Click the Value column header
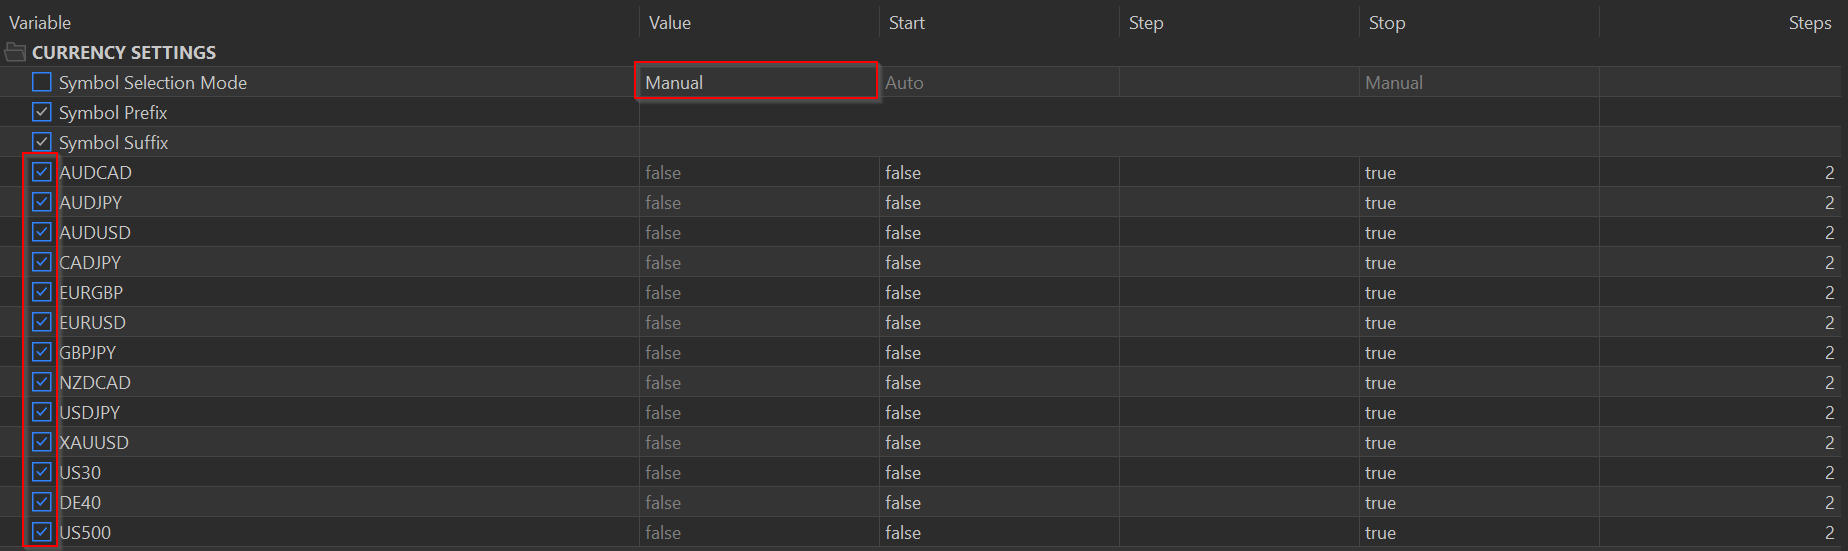Image resolution: width=1848 pixels, height=551 pixels. pos(670,22)
